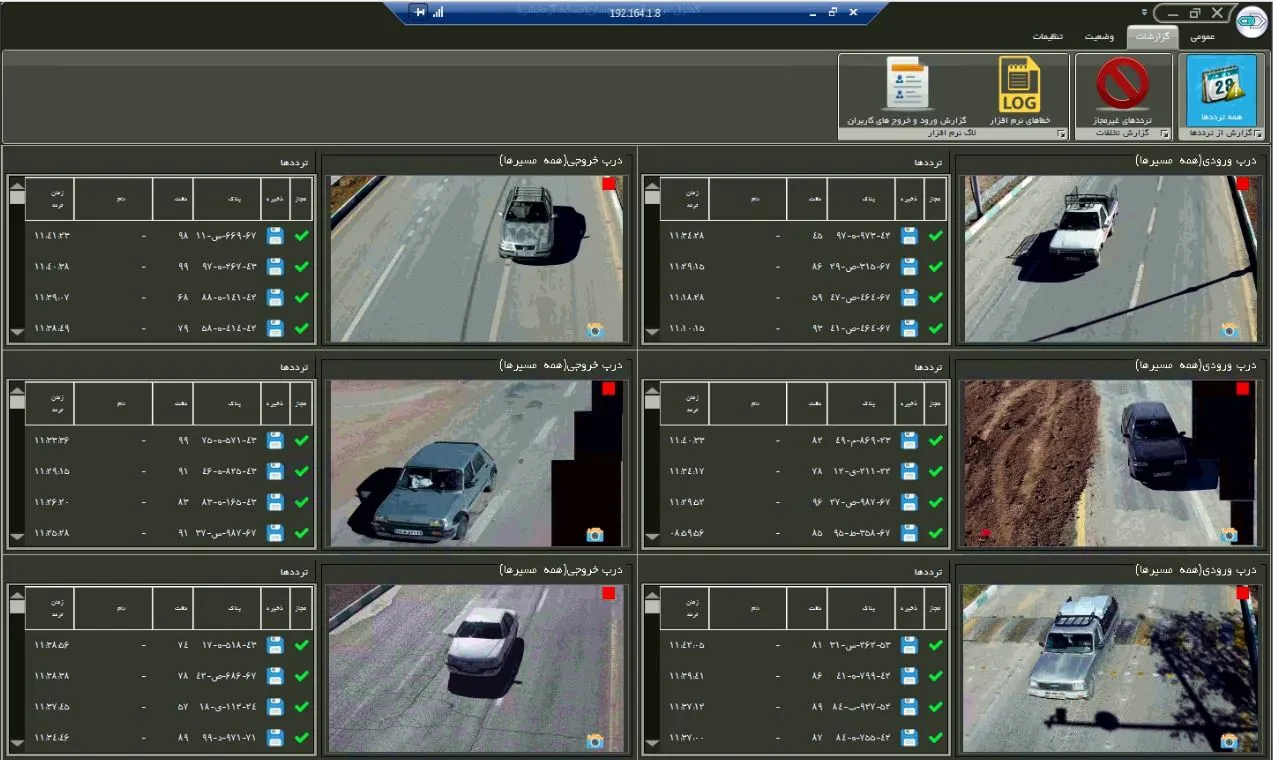Screen dimensions: 1273x760
Task: Toggle the green check in the ۱۱:۲۶:۲۰ row
Action: point(302,502)
